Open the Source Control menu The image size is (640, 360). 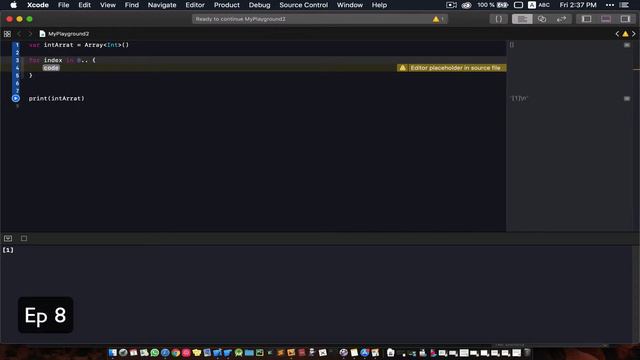click(x=303, y=5)
